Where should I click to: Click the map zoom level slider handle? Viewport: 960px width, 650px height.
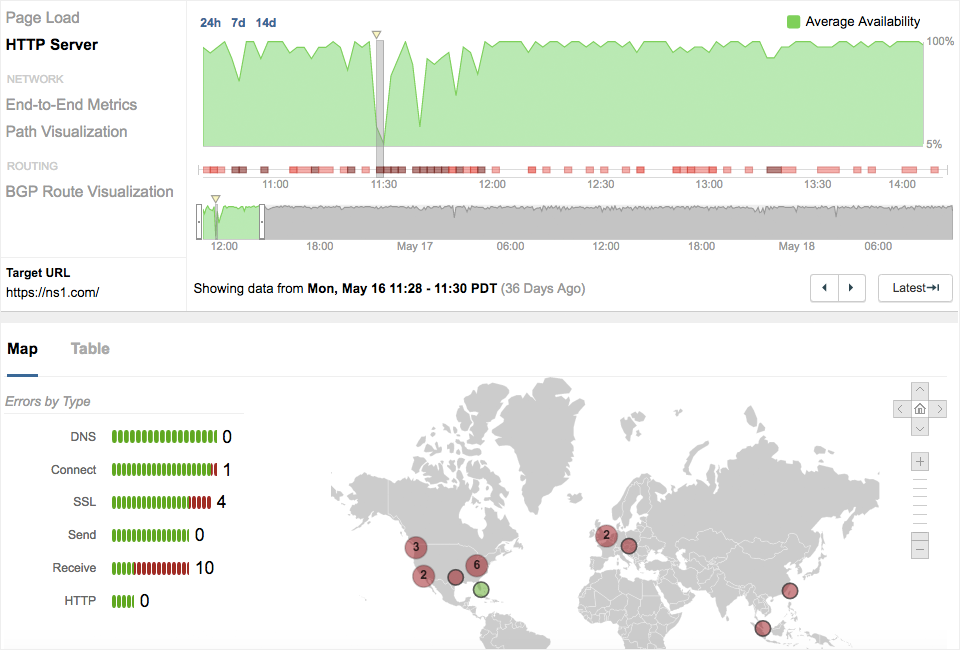click(x=920, y=534)
